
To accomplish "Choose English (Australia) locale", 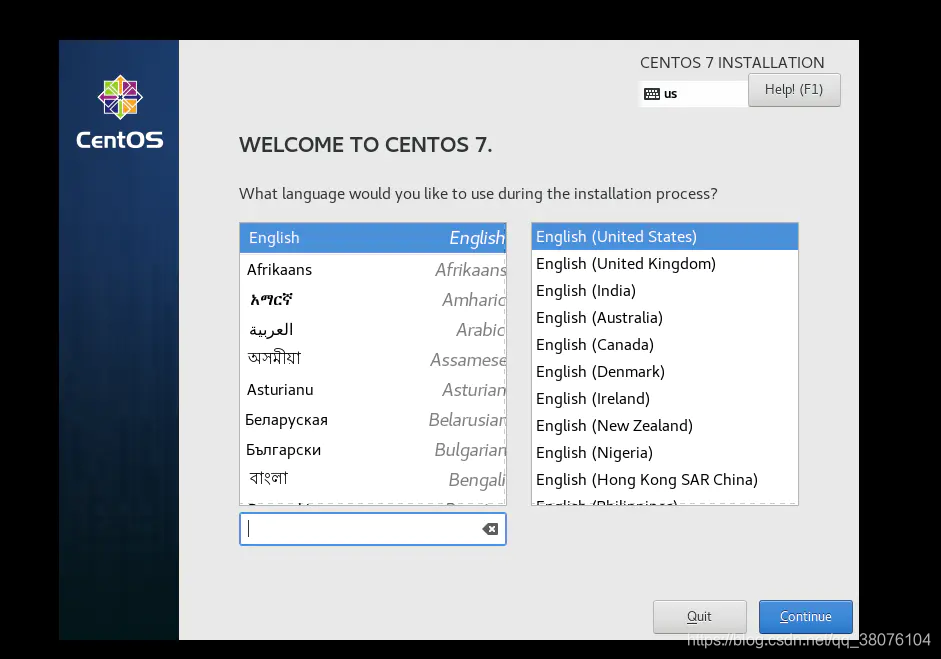I will [664, 317].
